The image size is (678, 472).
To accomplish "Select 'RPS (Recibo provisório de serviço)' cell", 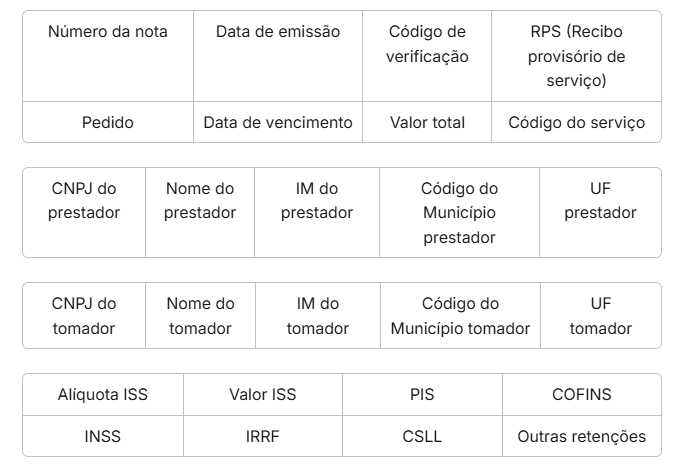I will (x=576, y=56).
